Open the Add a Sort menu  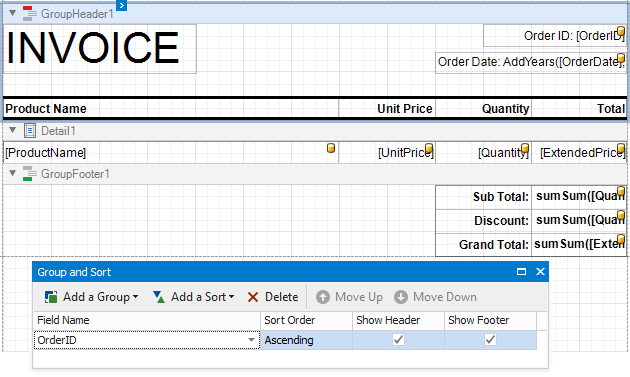(x=193, y=297)
